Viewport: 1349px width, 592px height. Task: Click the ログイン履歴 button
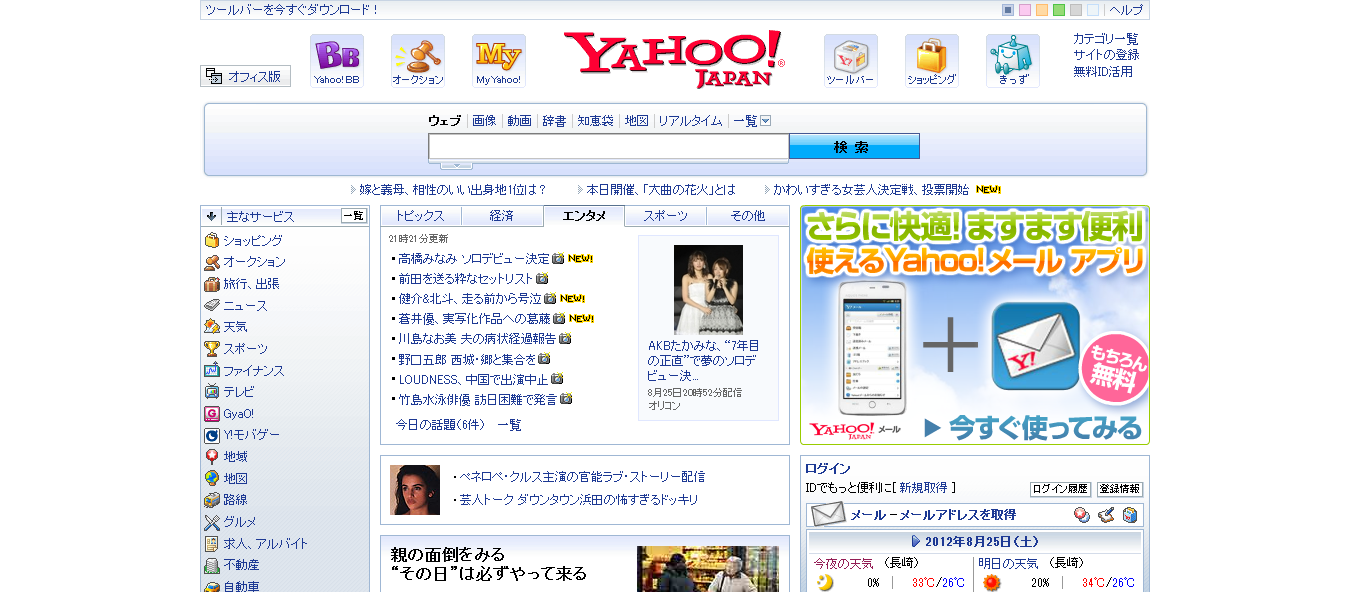1060,489
